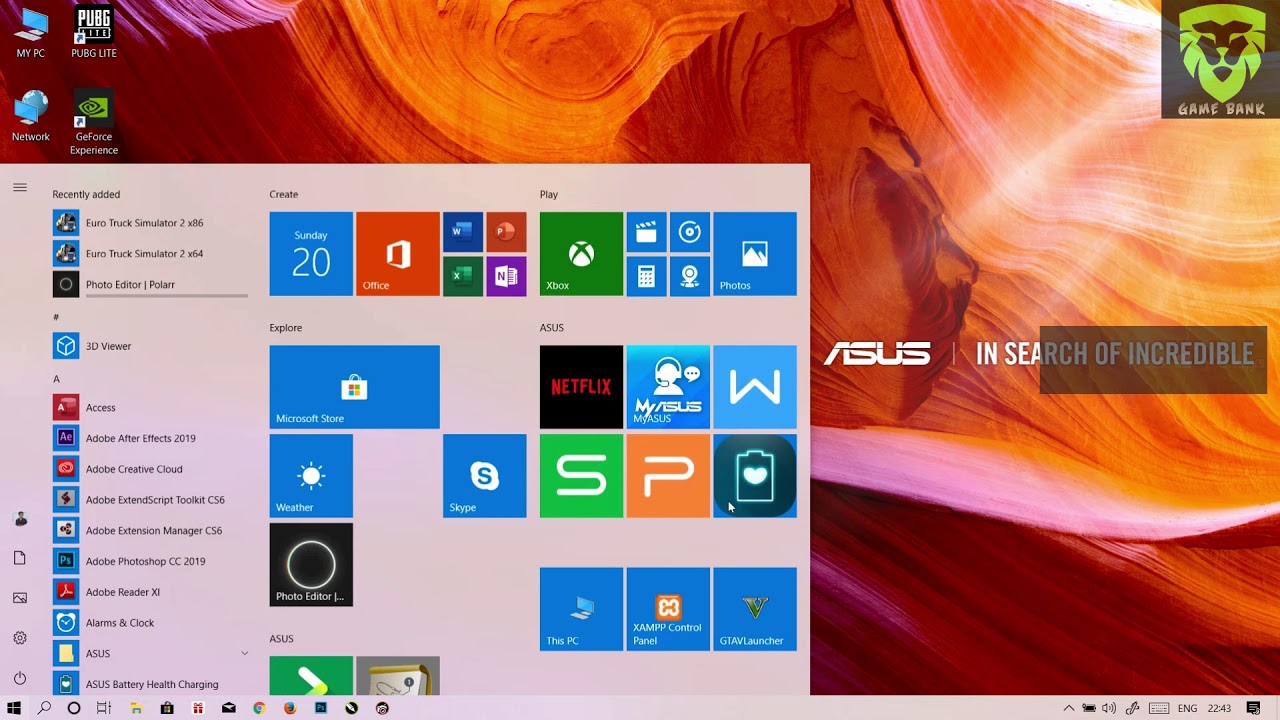Viewport: 1280px width, 720px height.
Task: Open 3D Viewer from app list
Action: pyautogui.click(x=150, y=346)
